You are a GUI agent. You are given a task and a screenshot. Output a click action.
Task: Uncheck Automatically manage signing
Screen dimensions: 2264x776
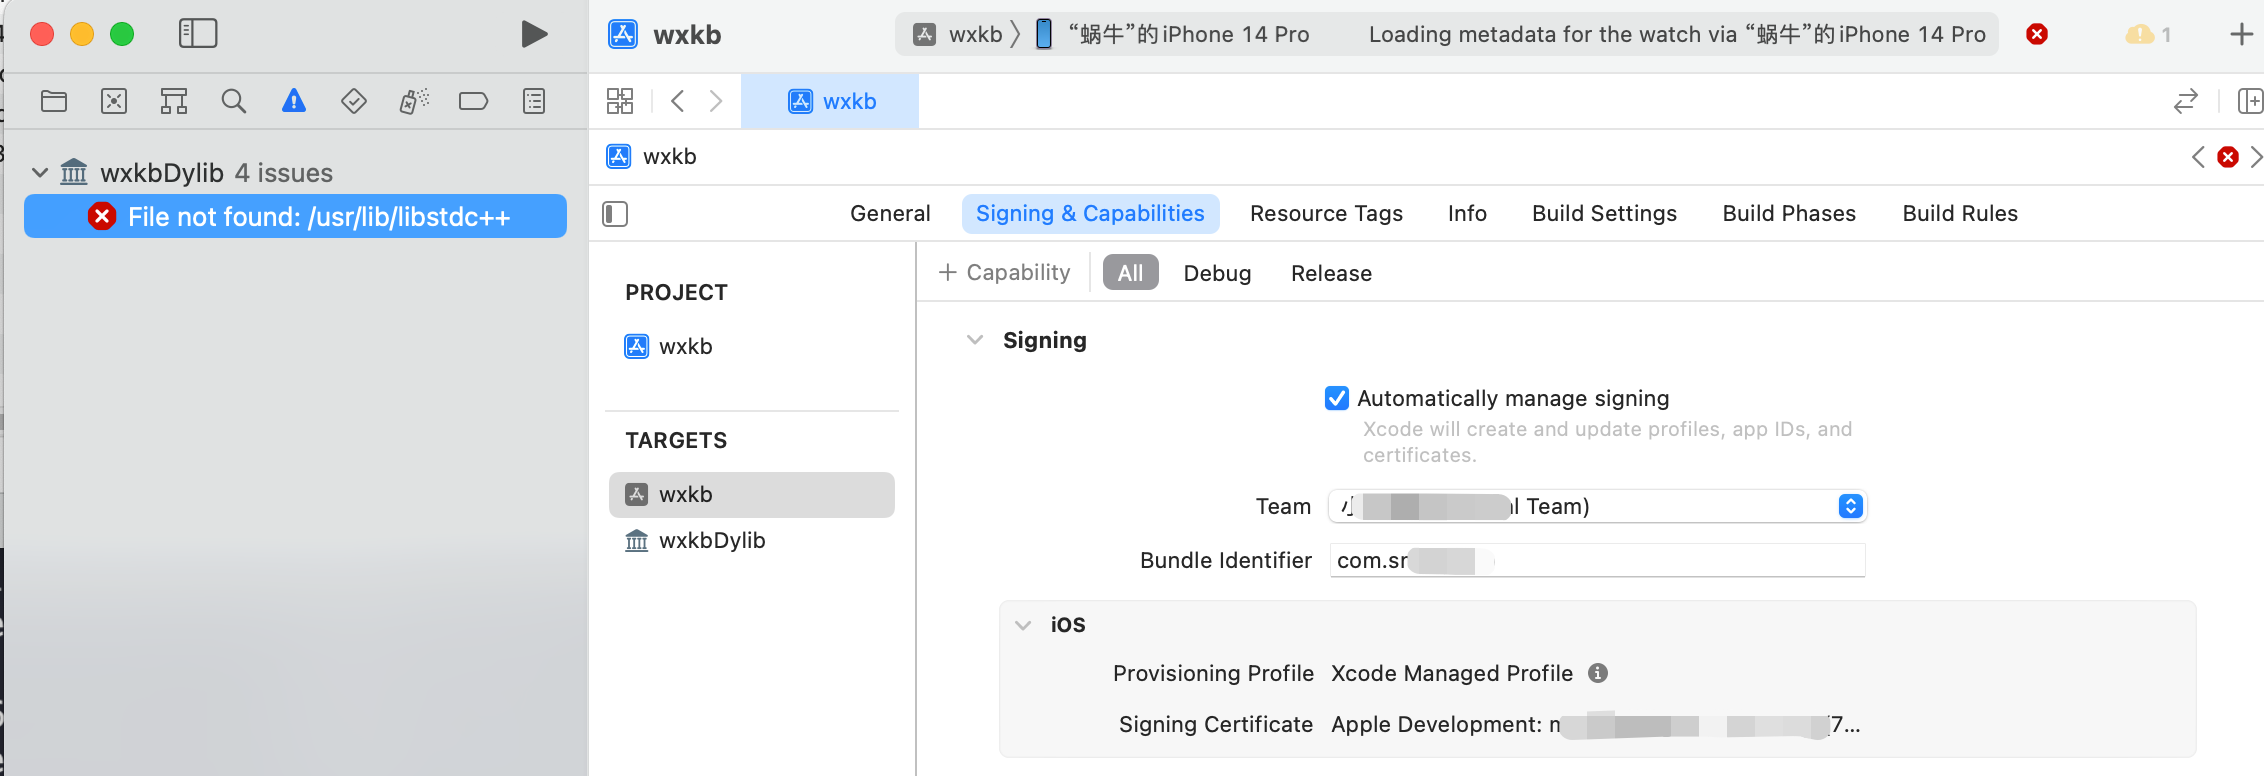(1337, 398)
